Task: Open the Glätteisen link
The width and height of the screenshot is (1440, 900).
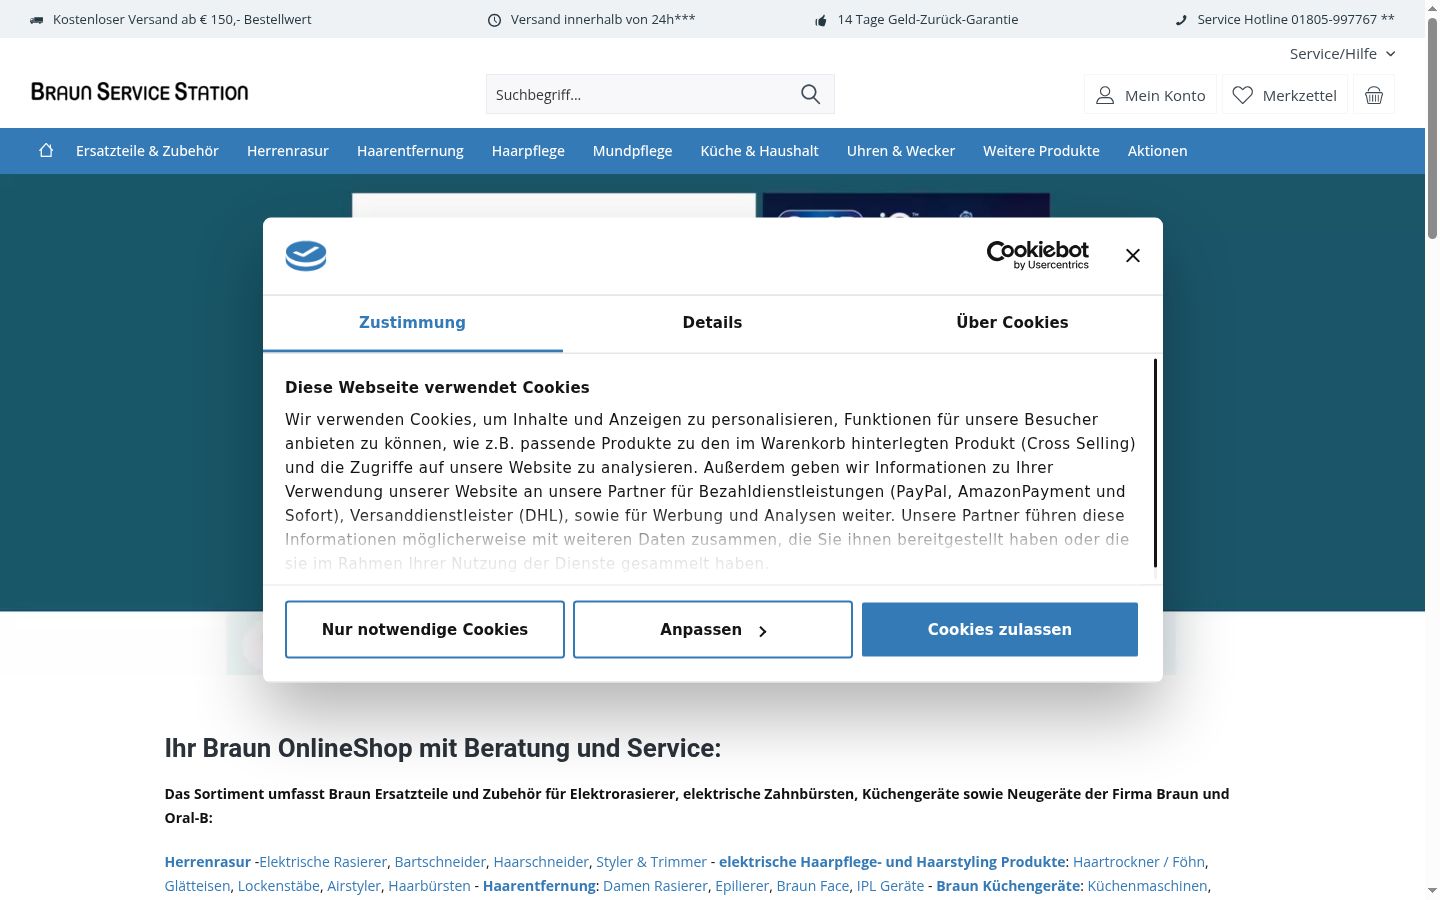Action: coord(197,885)
